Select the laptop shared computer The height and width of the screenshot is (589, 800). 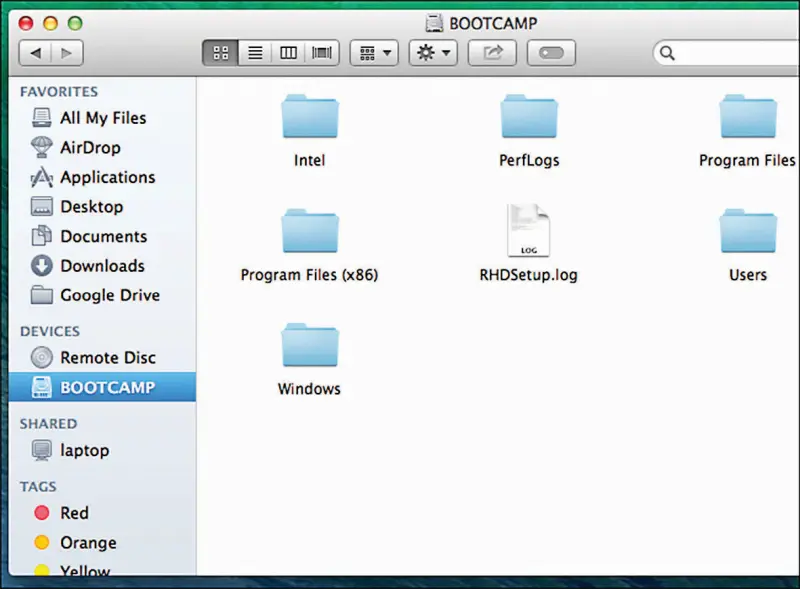[84, 450]
